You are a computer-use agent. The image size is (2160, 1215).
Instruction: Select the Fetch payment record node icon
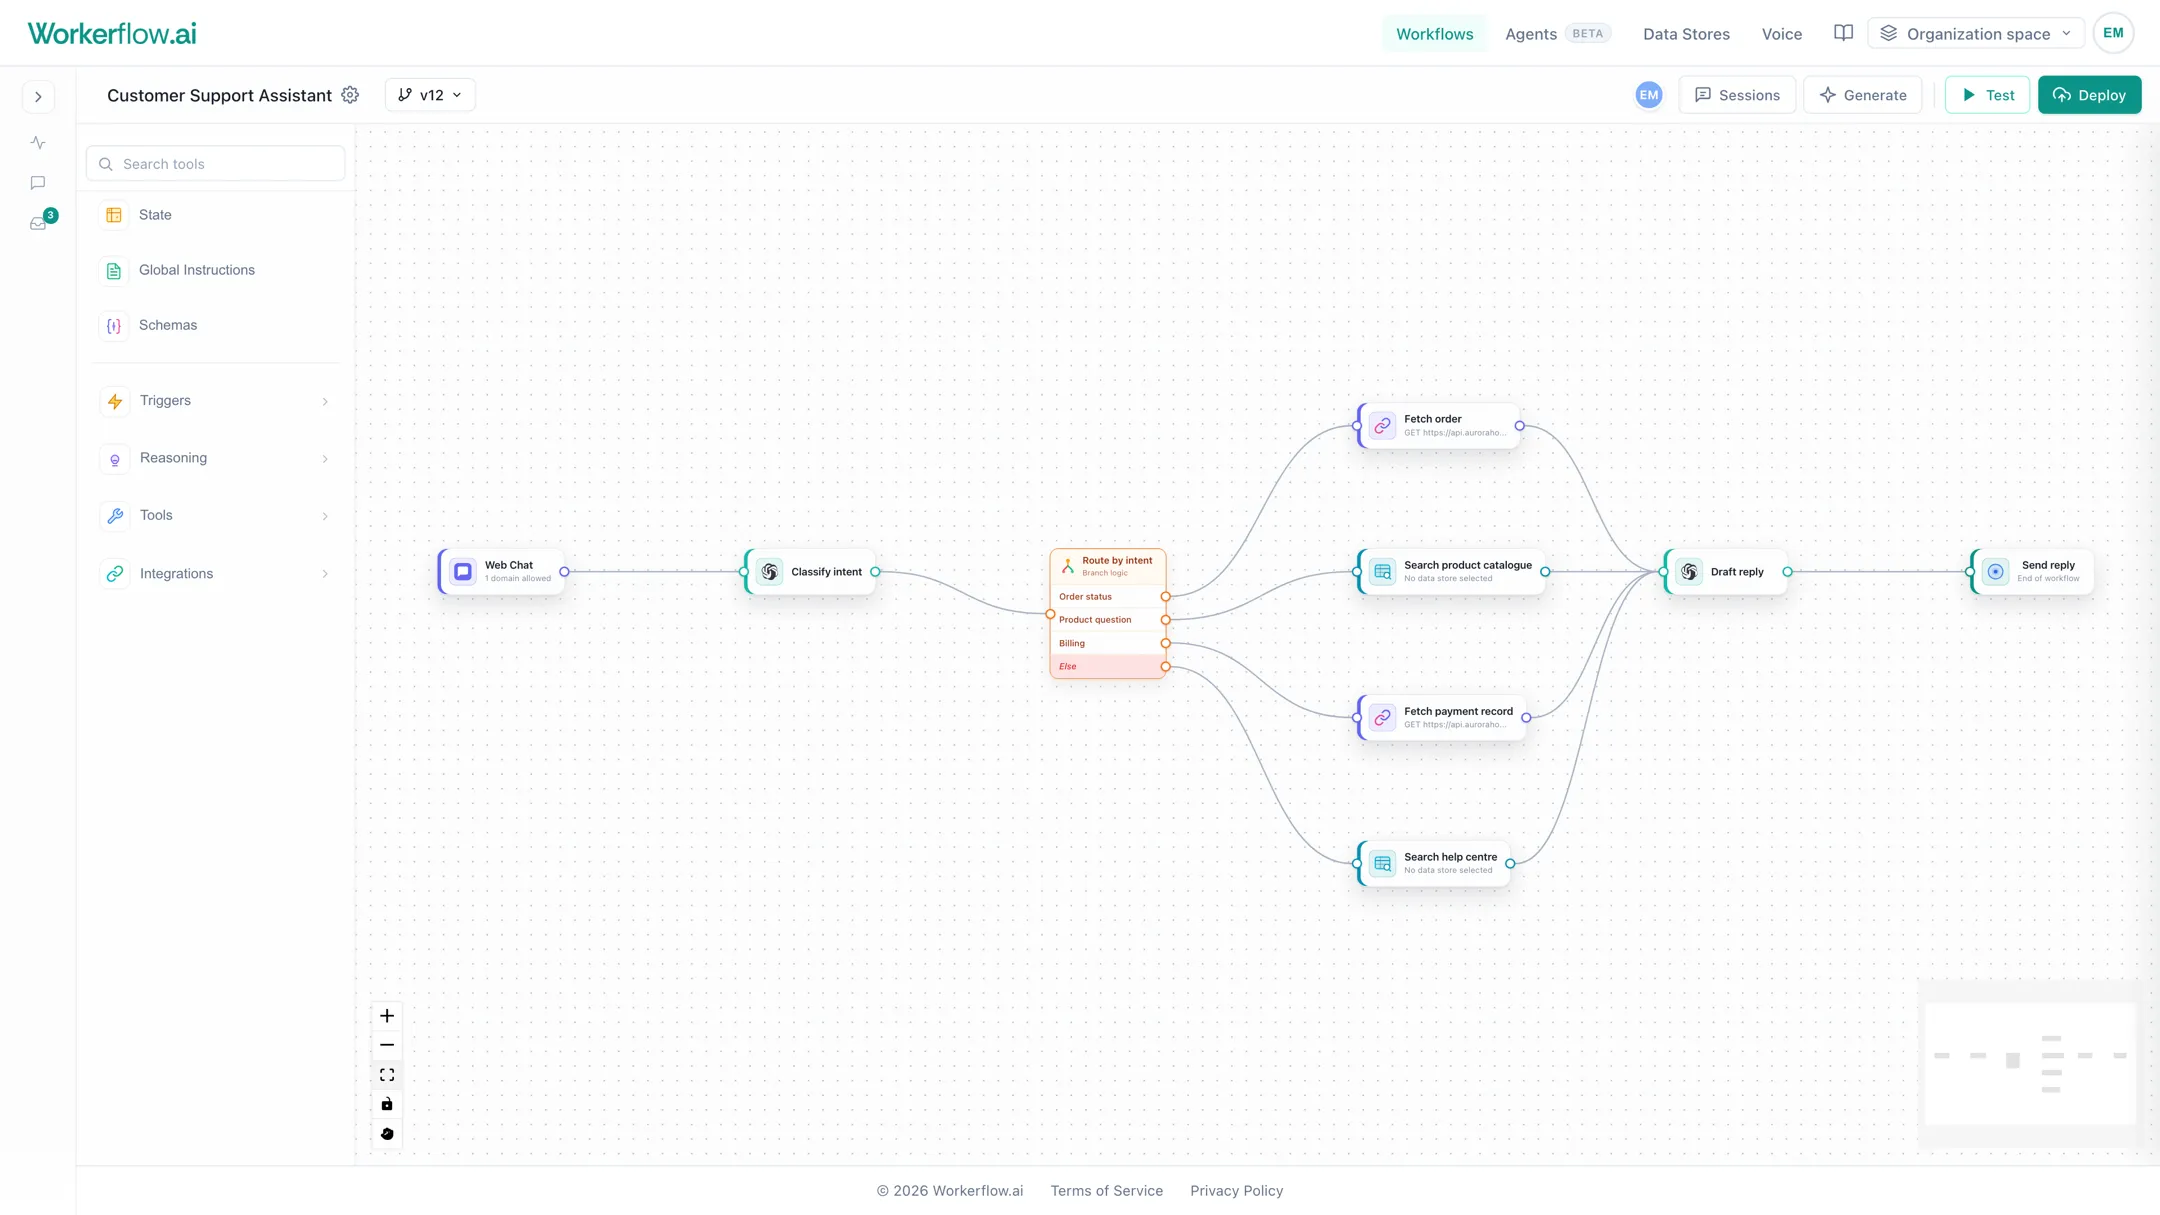point(1382,718)
